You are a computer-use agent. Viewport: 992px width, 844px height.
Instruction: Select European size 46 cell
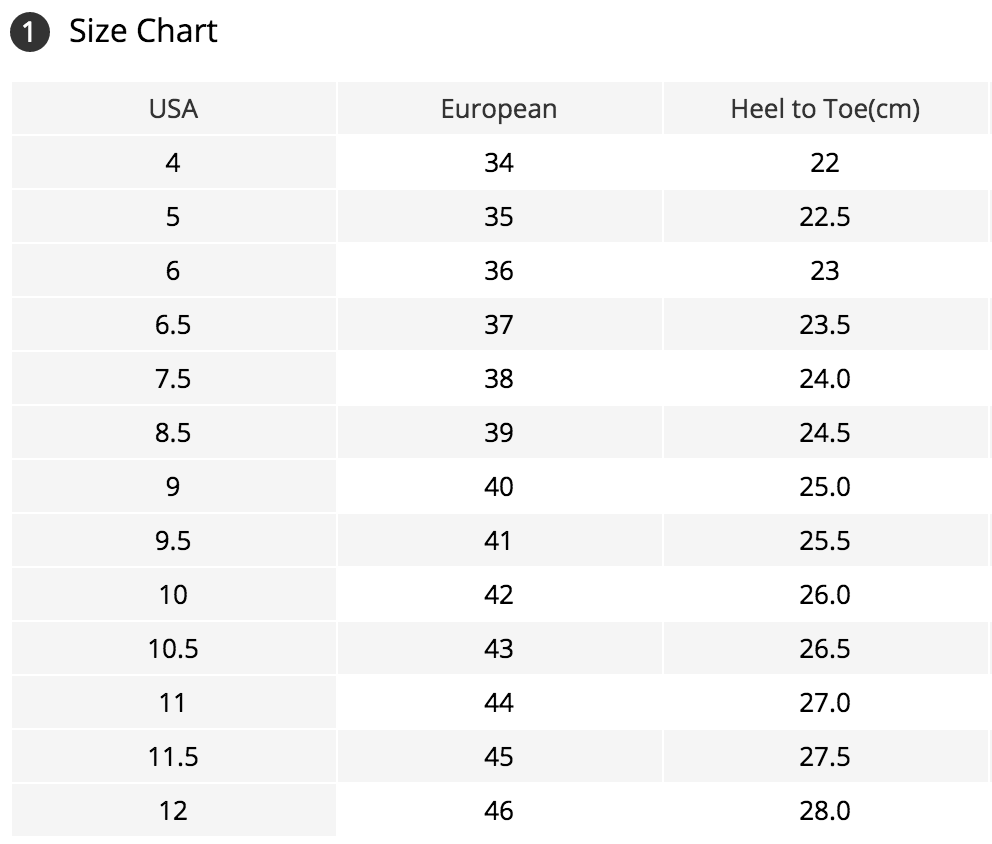click(498, 810)
